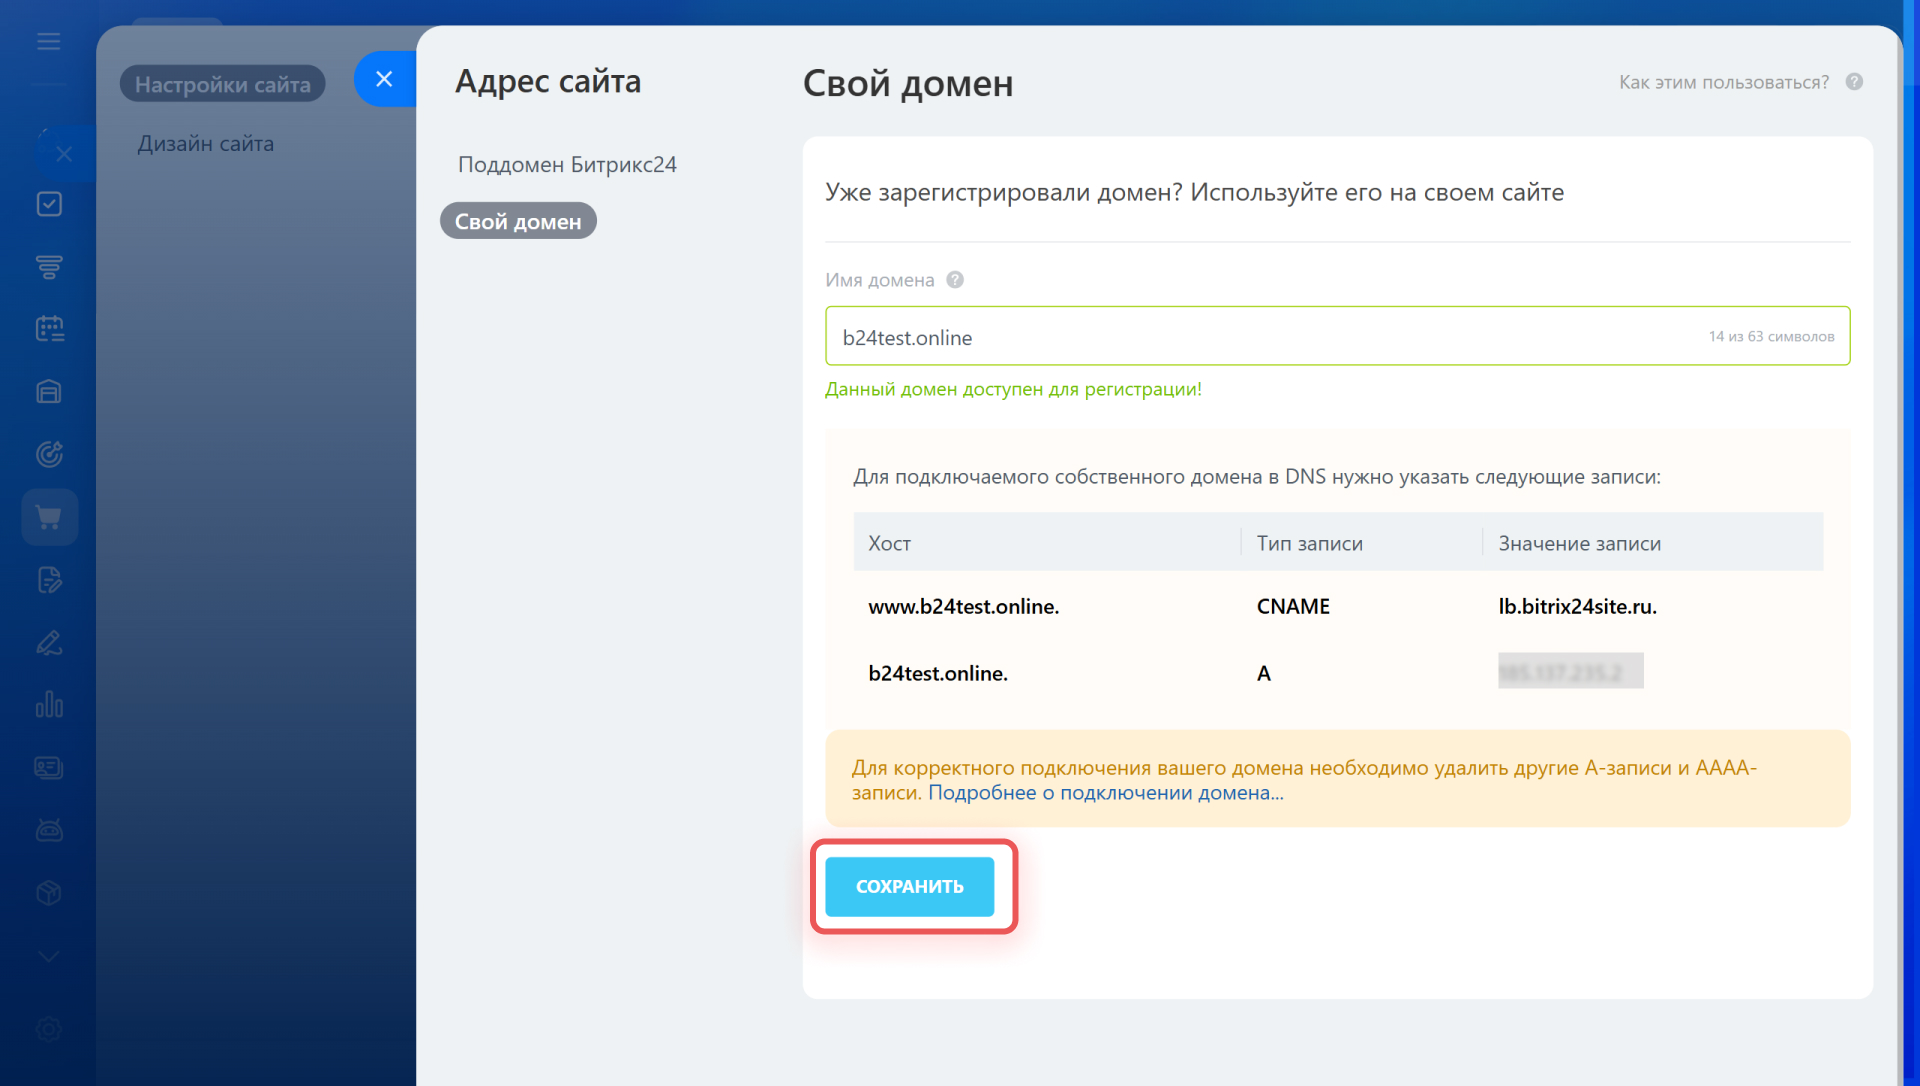Open the tasks checkmark sidebar icon
The width and height of the screenshot is (1920, 1086).
(x=49, y=204)
